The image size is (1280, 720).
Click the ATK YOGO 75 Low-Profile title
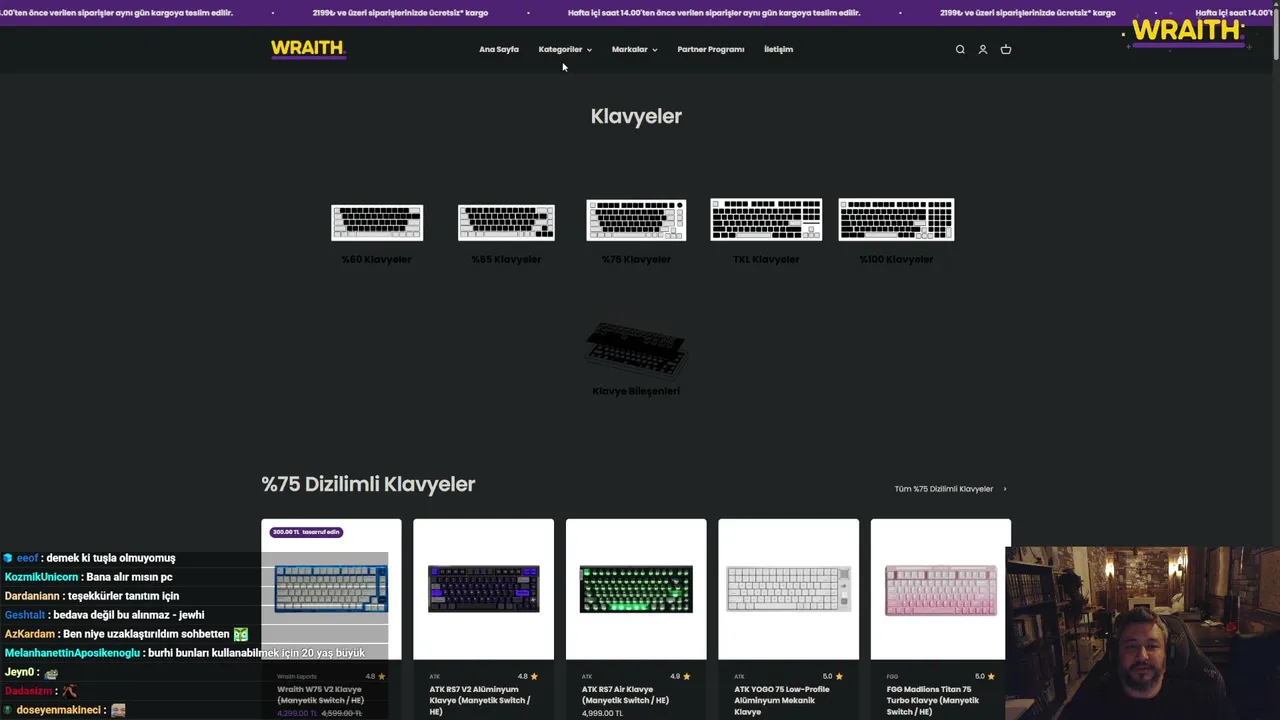[x=783, y=700]
